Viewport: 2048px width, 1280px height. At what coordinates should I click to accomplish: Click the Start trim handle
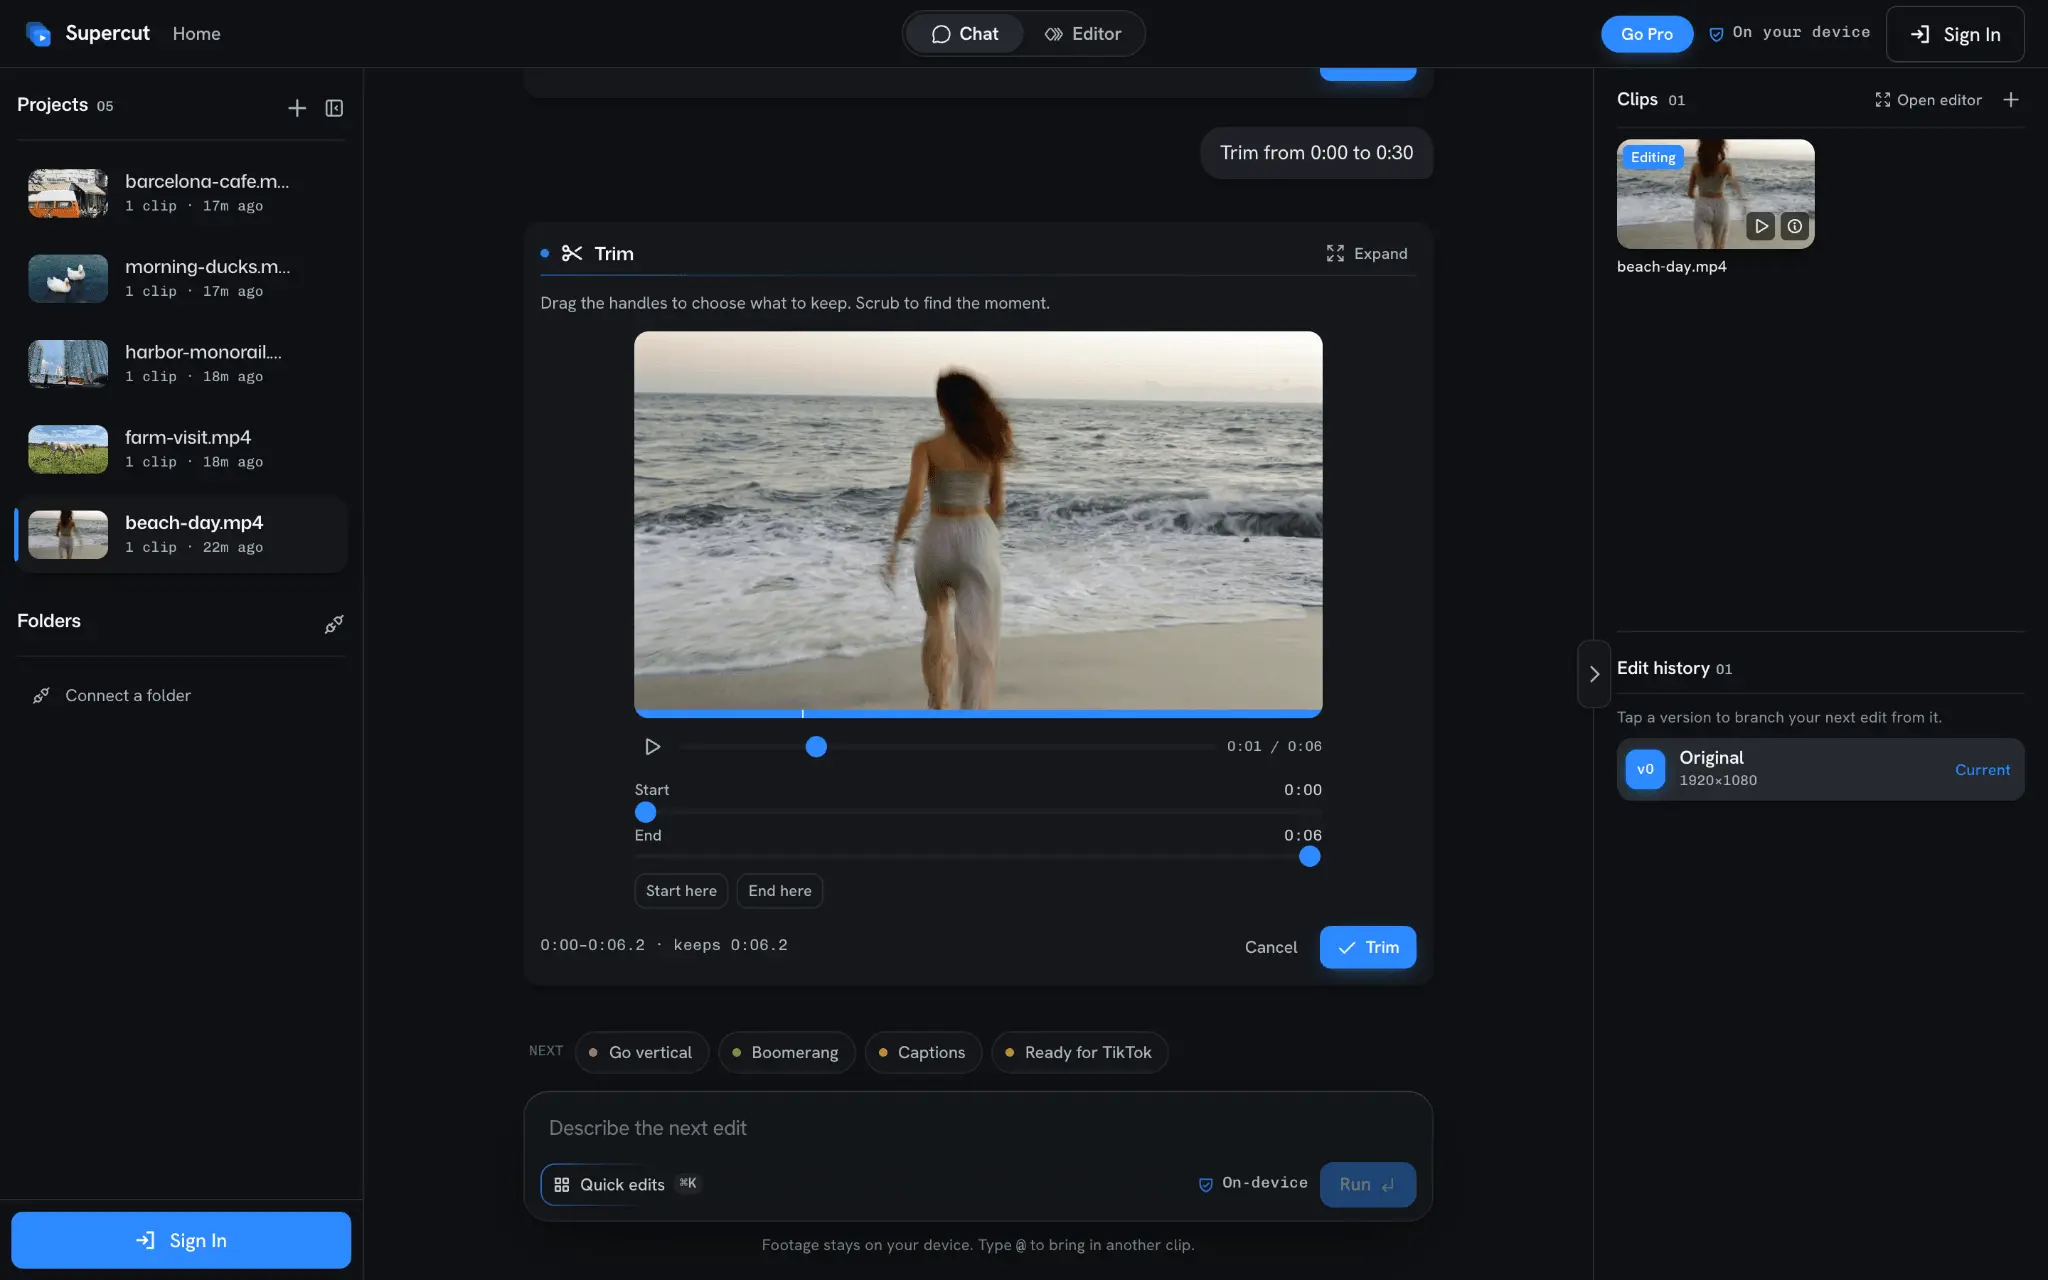click(646, 812)
